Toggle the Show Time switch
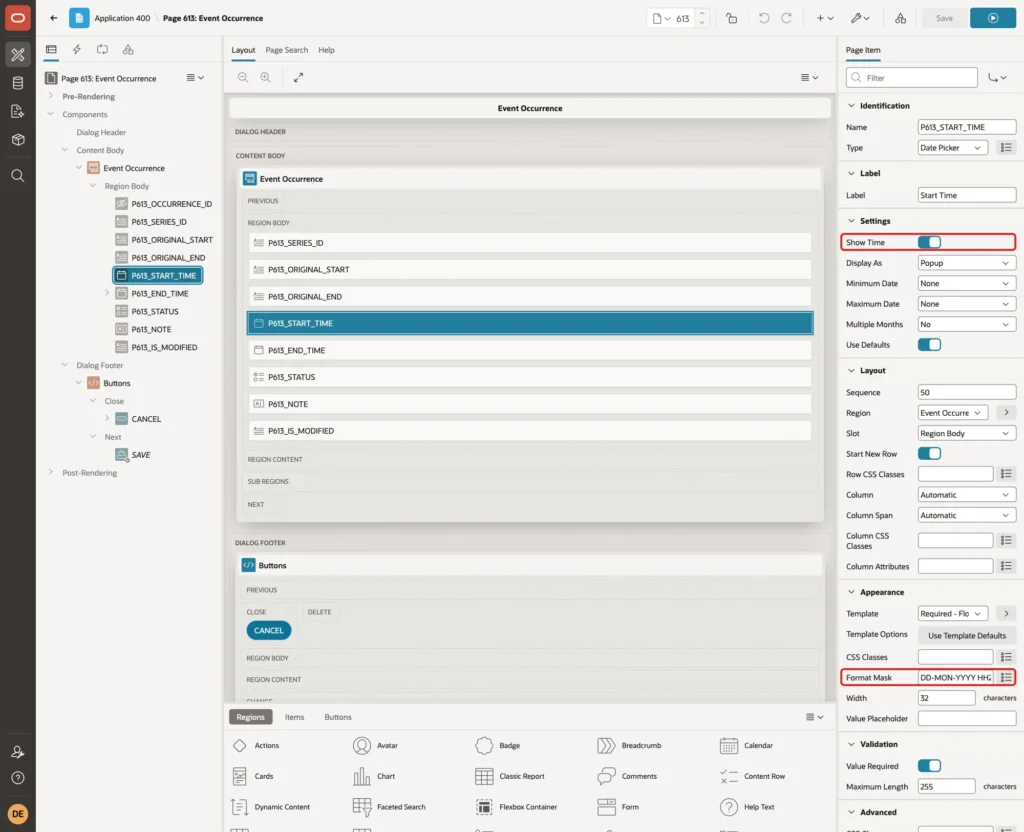 click(929, 242)
